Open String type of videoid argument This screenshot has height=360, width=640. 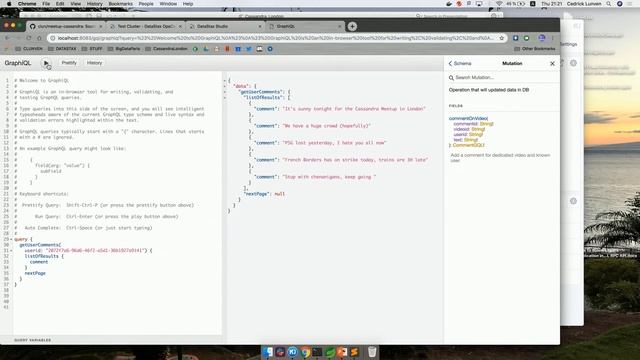(x=478, y=129)
